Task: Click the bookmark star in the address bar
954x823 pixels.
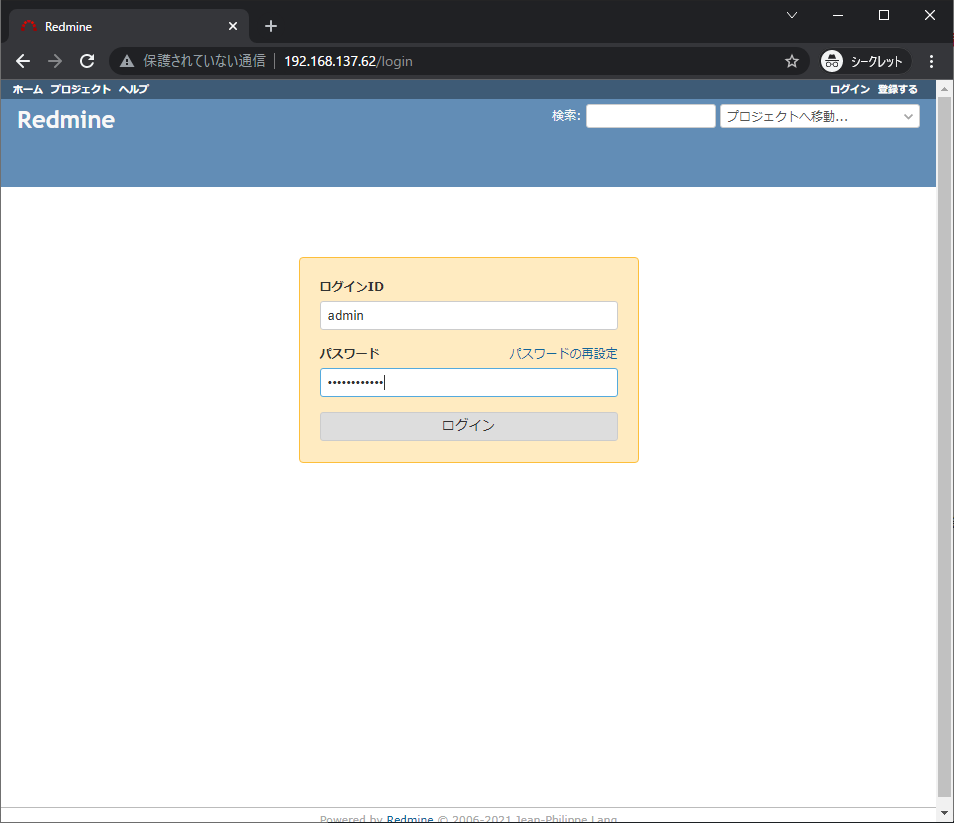Action: [x=791, y=60]
